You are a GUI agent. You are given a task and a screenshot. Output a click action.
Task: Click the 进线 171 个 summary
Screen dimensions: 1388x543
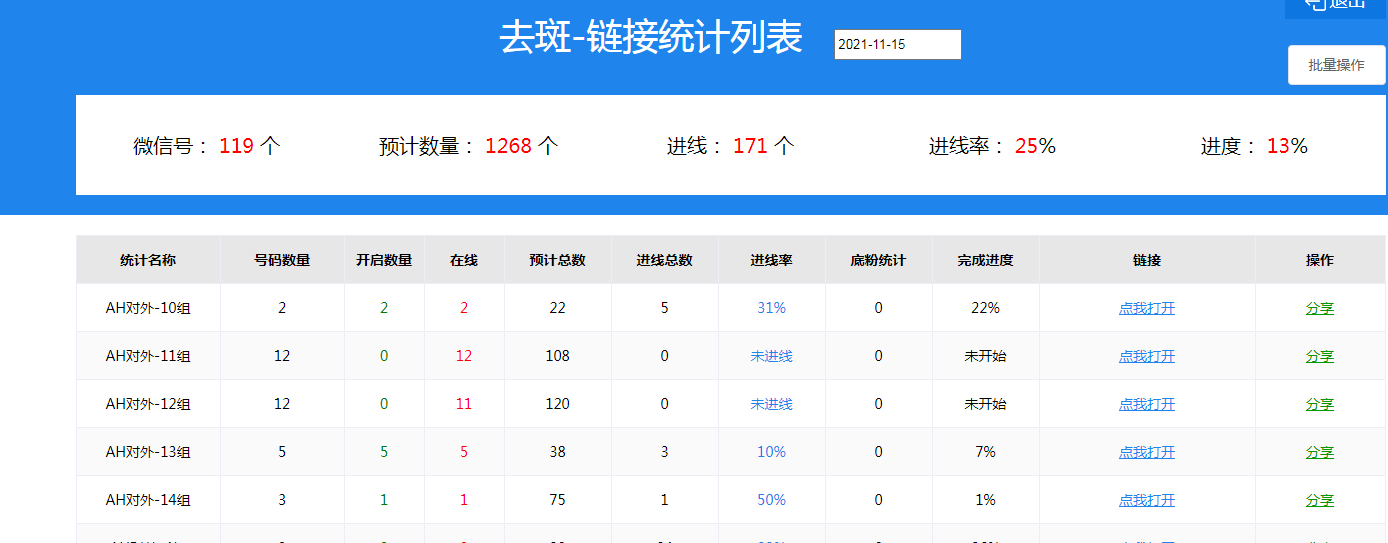(x=731, y=146)
